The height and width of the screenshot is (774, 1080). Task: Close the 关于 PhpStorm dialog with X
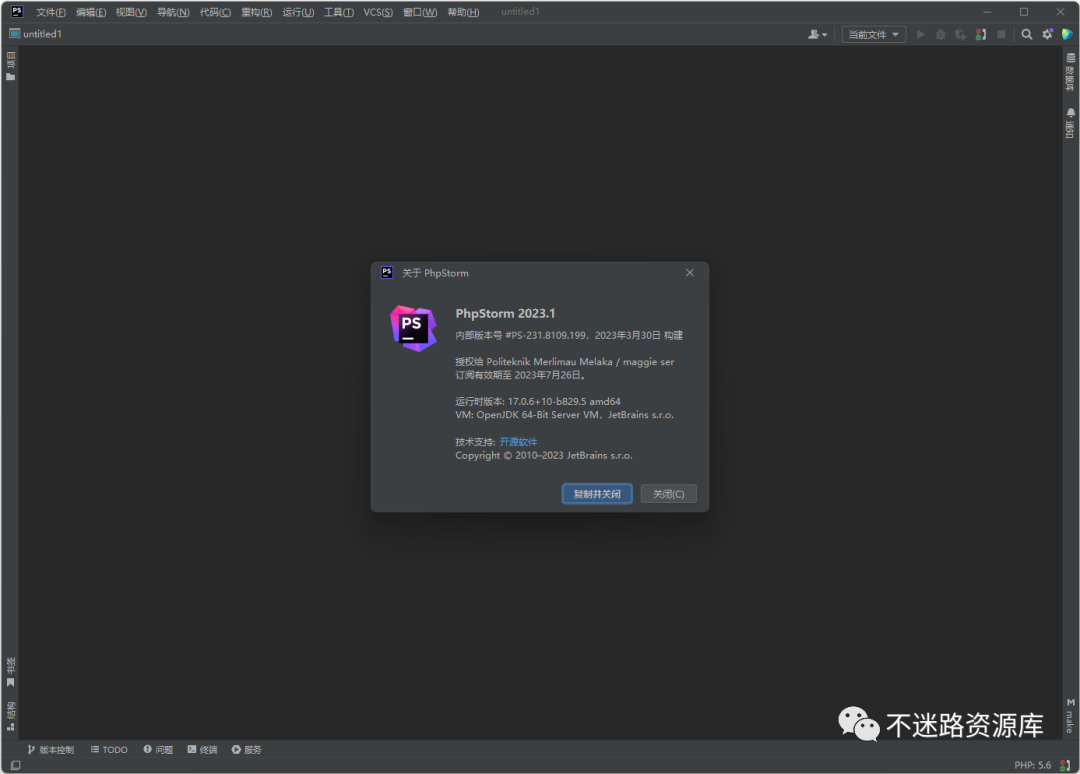[x=689, y=273]
